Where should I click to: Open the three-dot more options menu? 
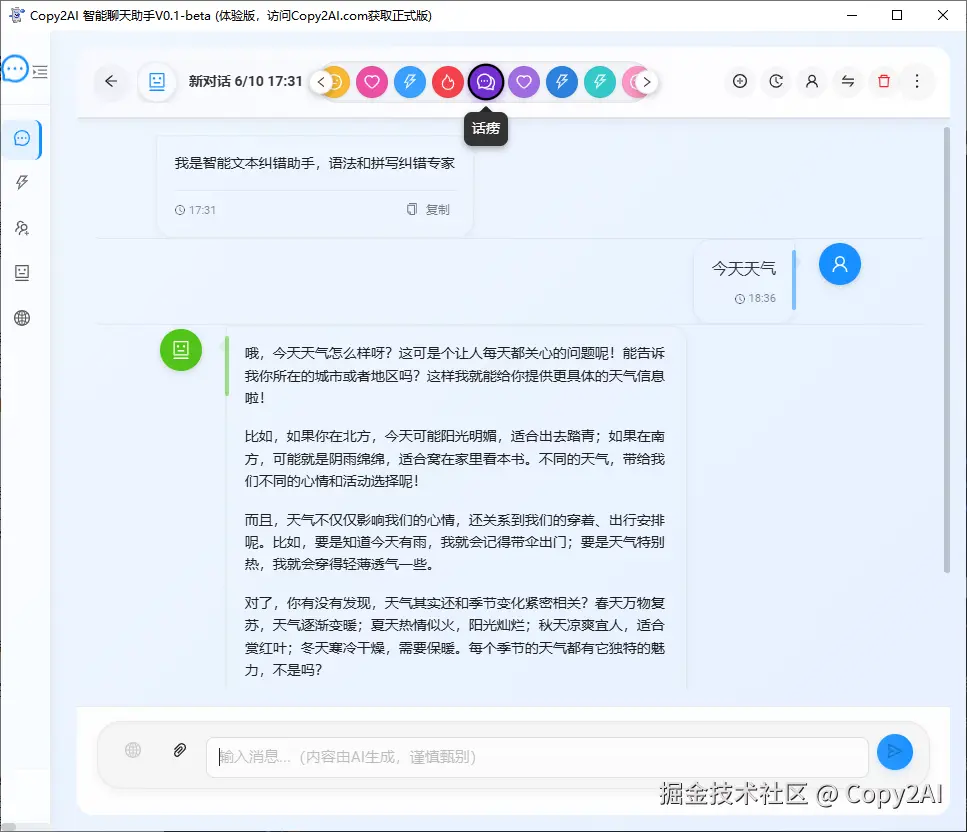917,81
